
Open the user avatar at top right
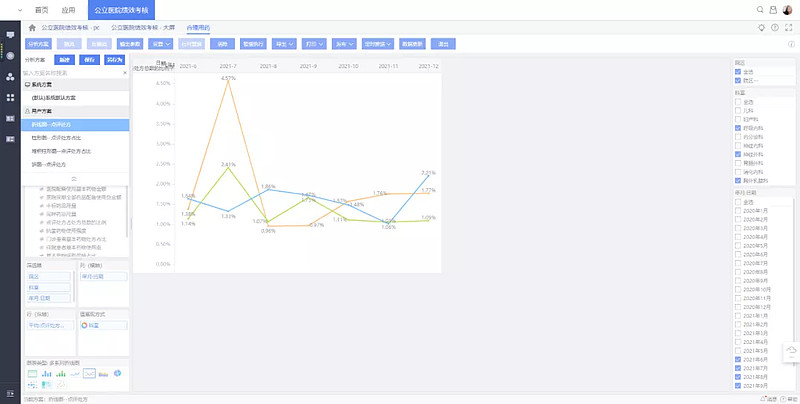788,10
